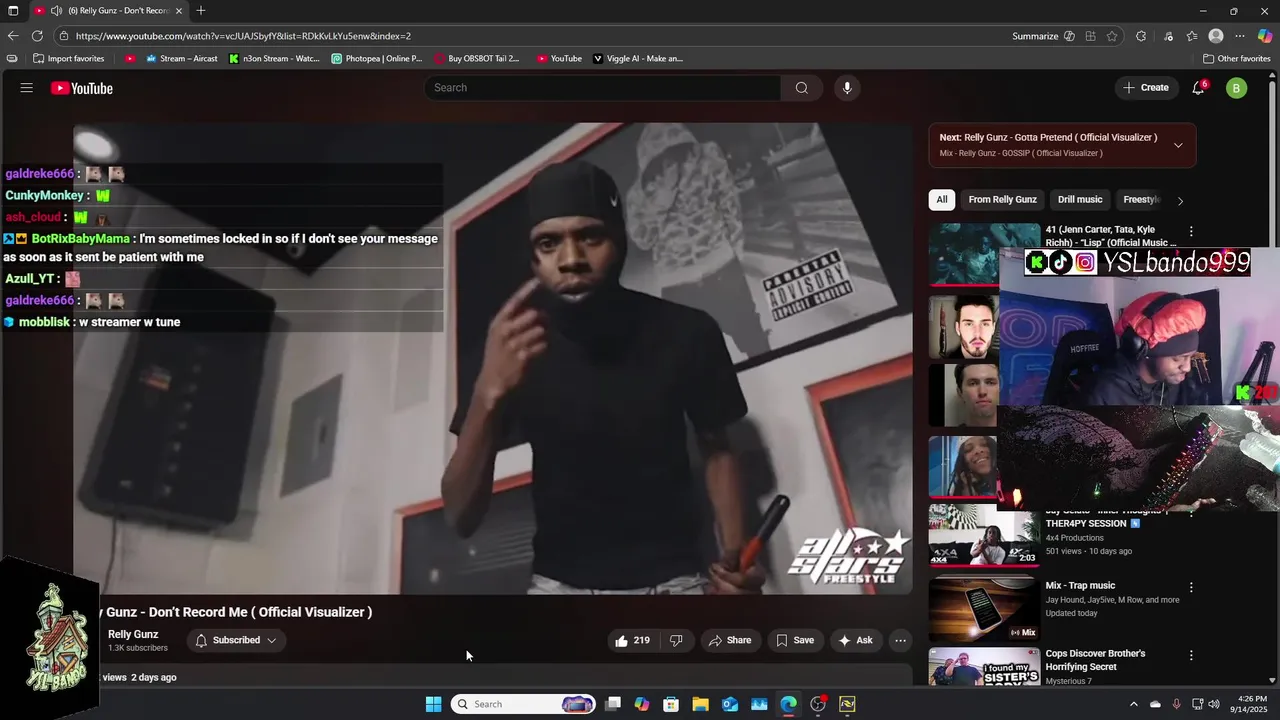Viewport: 1280px width, 720px height.
Task: Select the Freestyle chip
Action: click(1141, 199)
